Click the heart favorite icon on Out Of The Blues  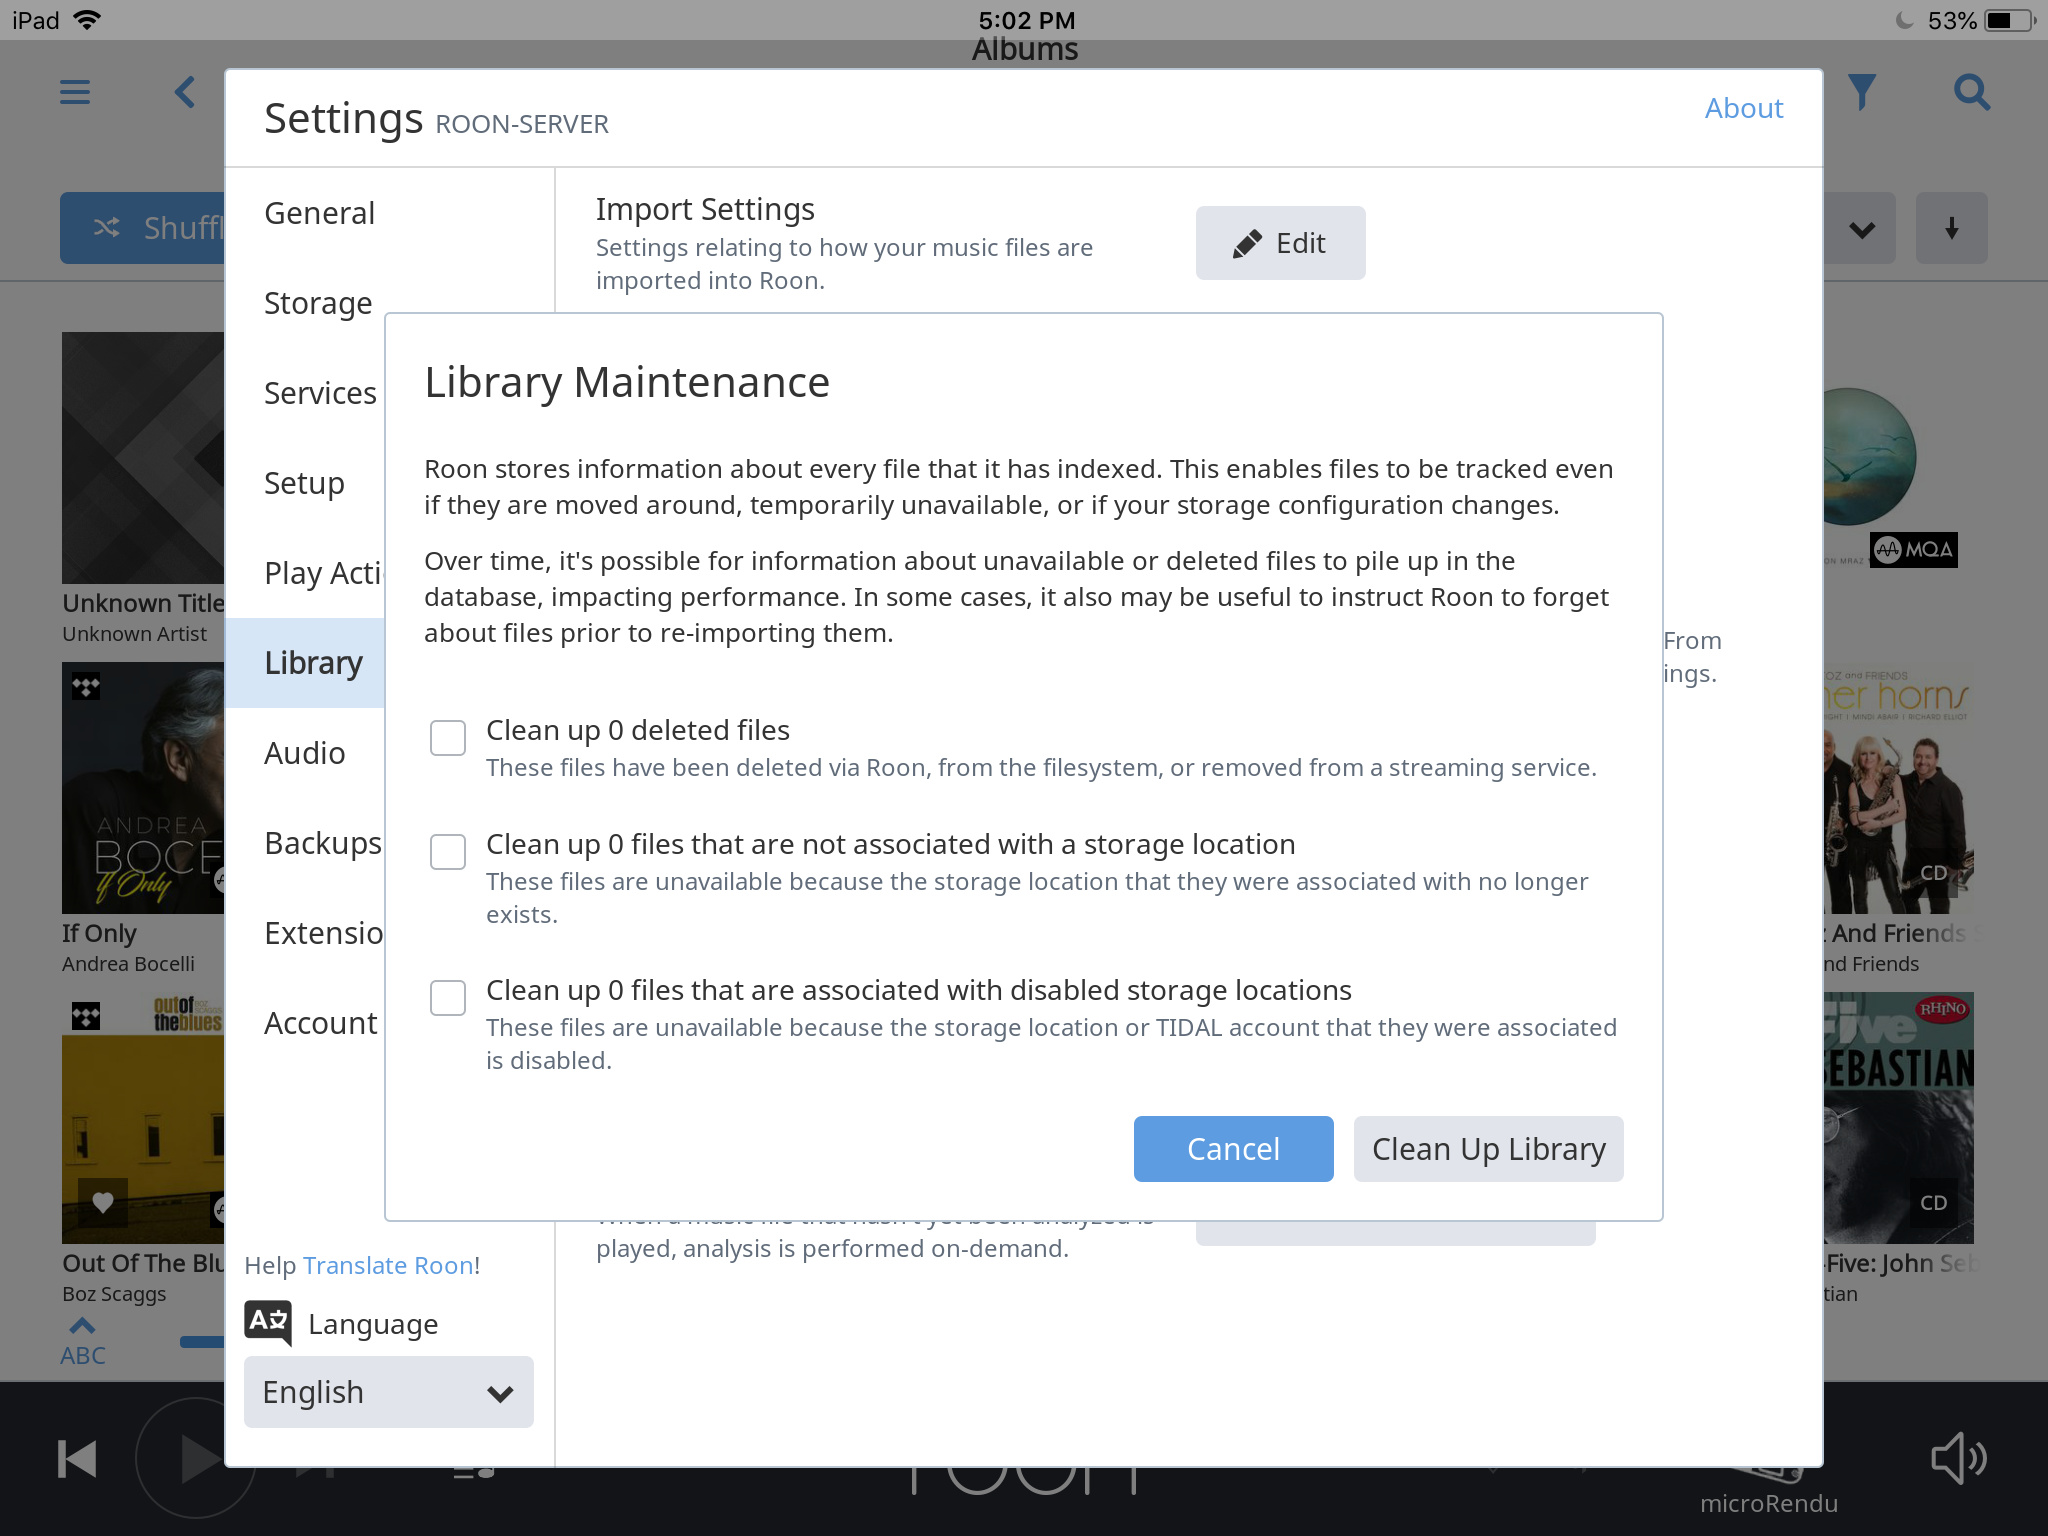pos(103,1202)
